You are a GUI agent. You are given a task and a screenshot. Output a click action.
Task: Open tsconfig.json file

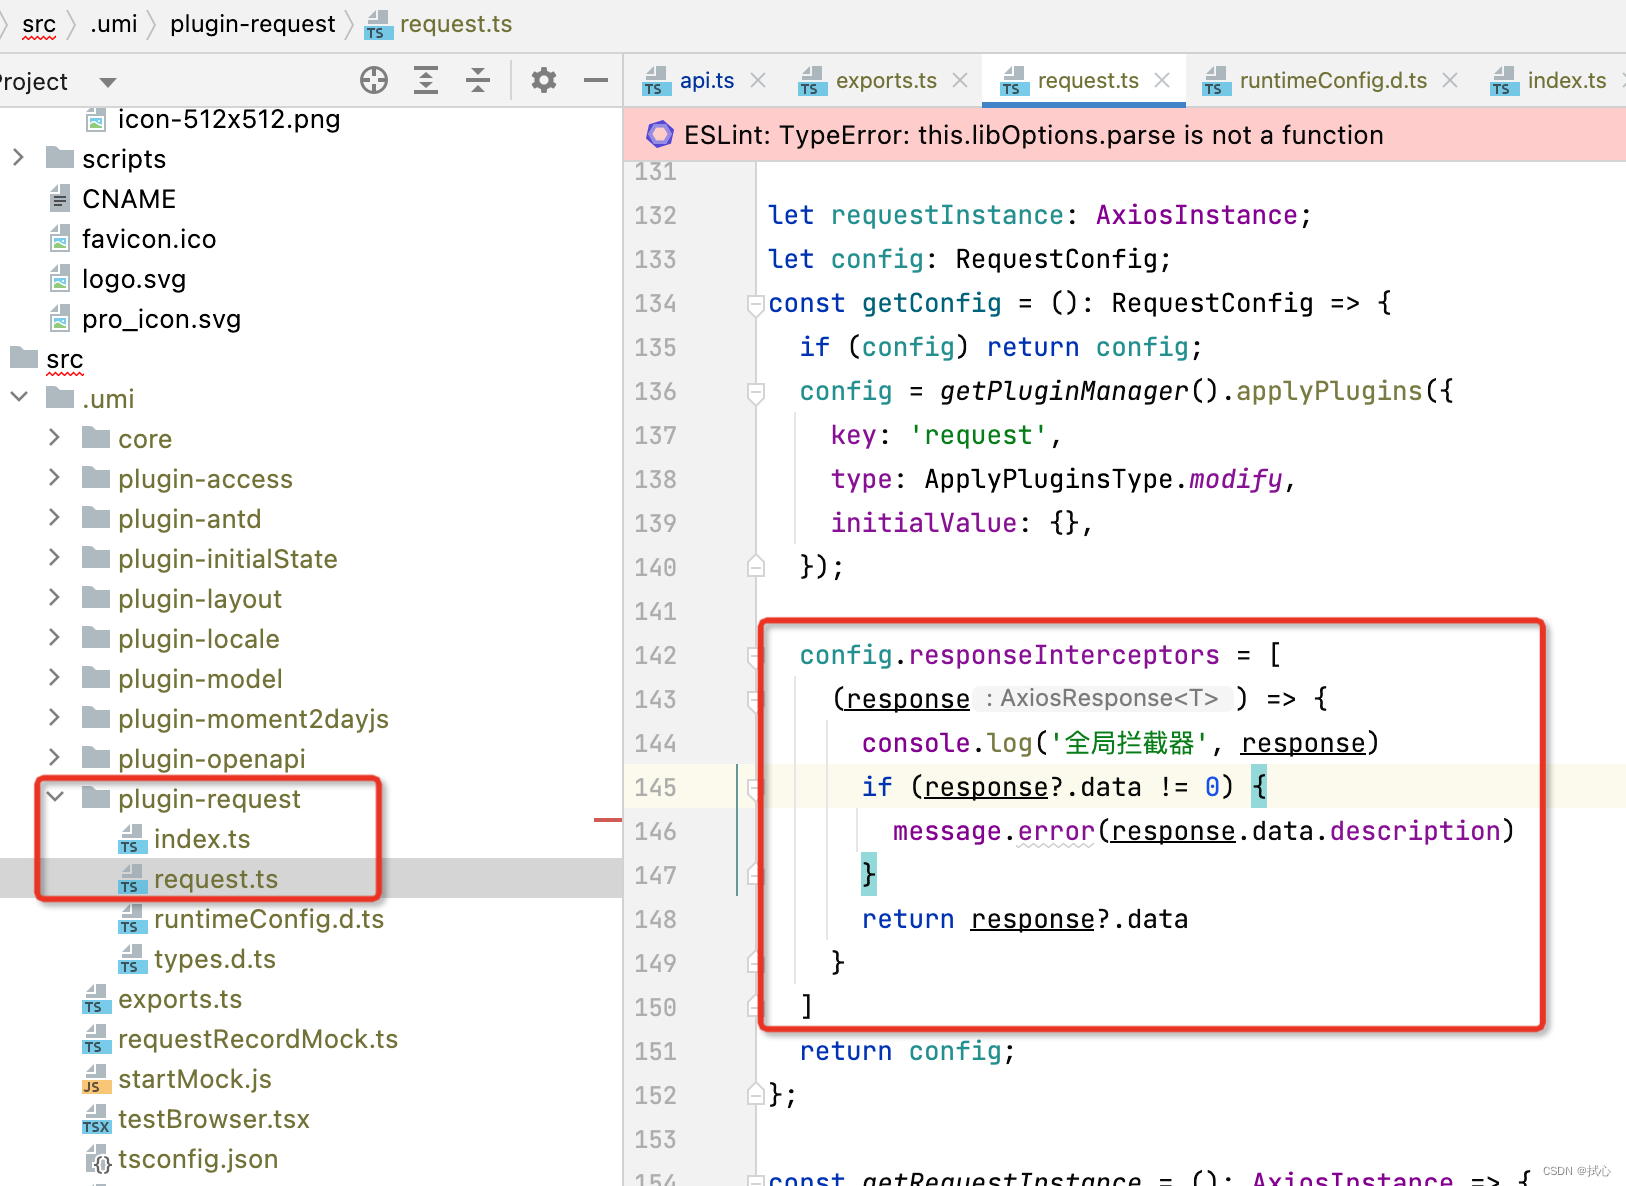click(198, 1159)
